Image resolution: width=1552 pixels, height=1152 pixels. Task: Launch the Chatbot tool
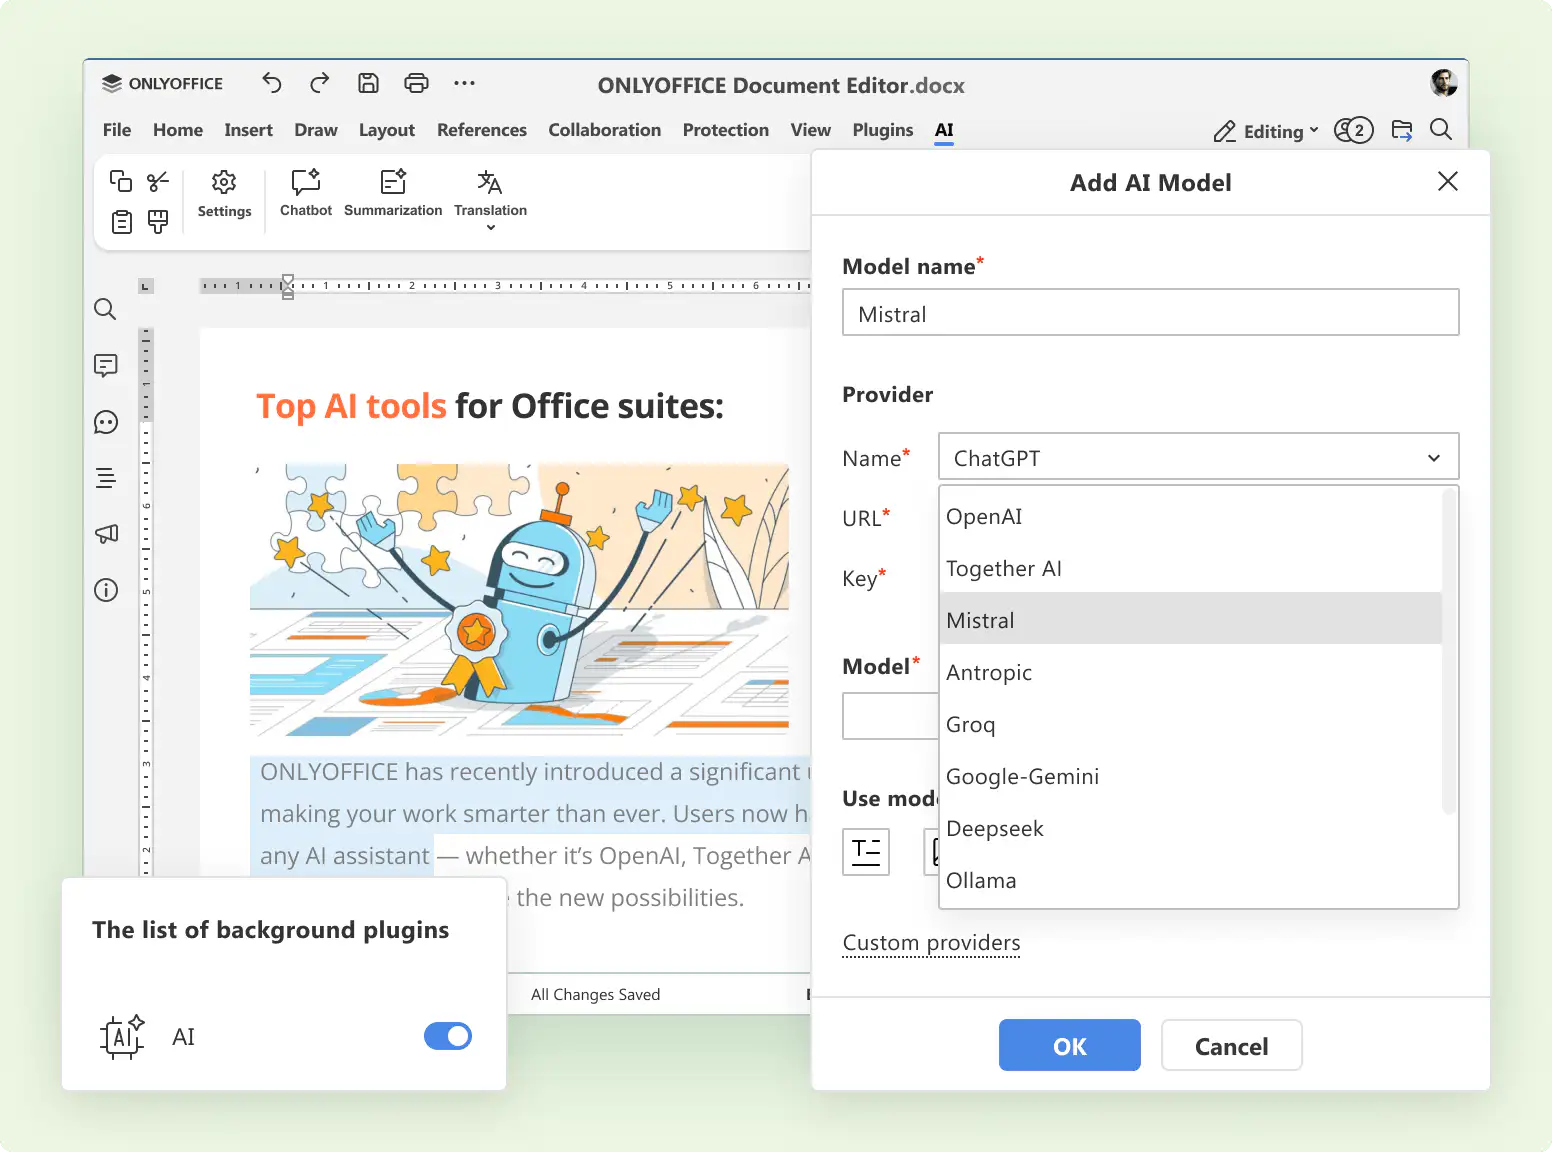point(305,193)
